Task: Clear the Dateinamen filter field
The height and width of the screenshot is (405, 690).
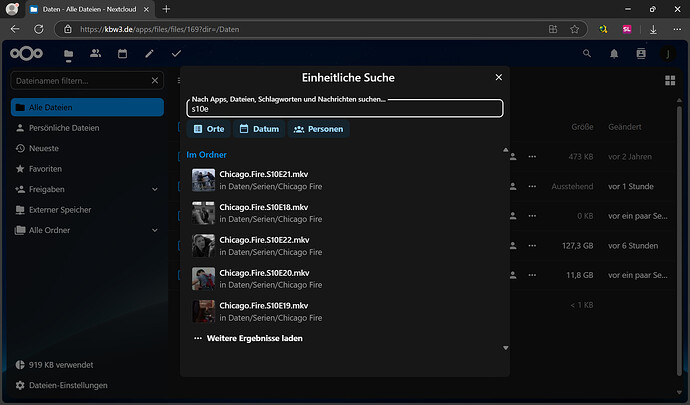Action: coord(154,80)
